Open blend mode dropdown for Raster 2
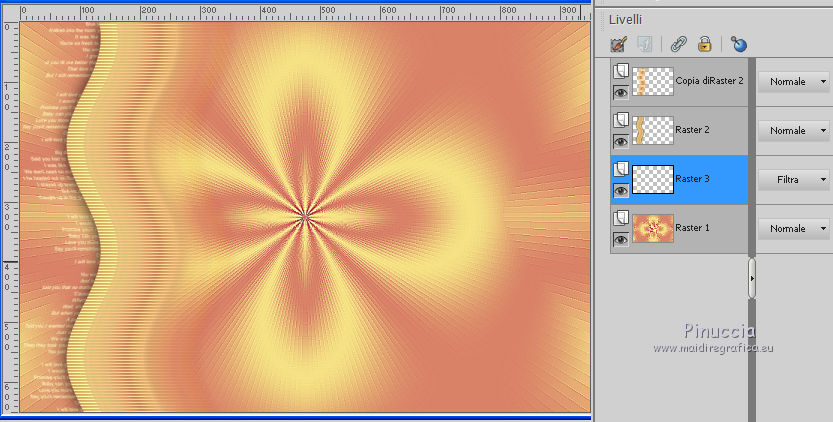Screen dimensions: 833x422 point(794,131)
